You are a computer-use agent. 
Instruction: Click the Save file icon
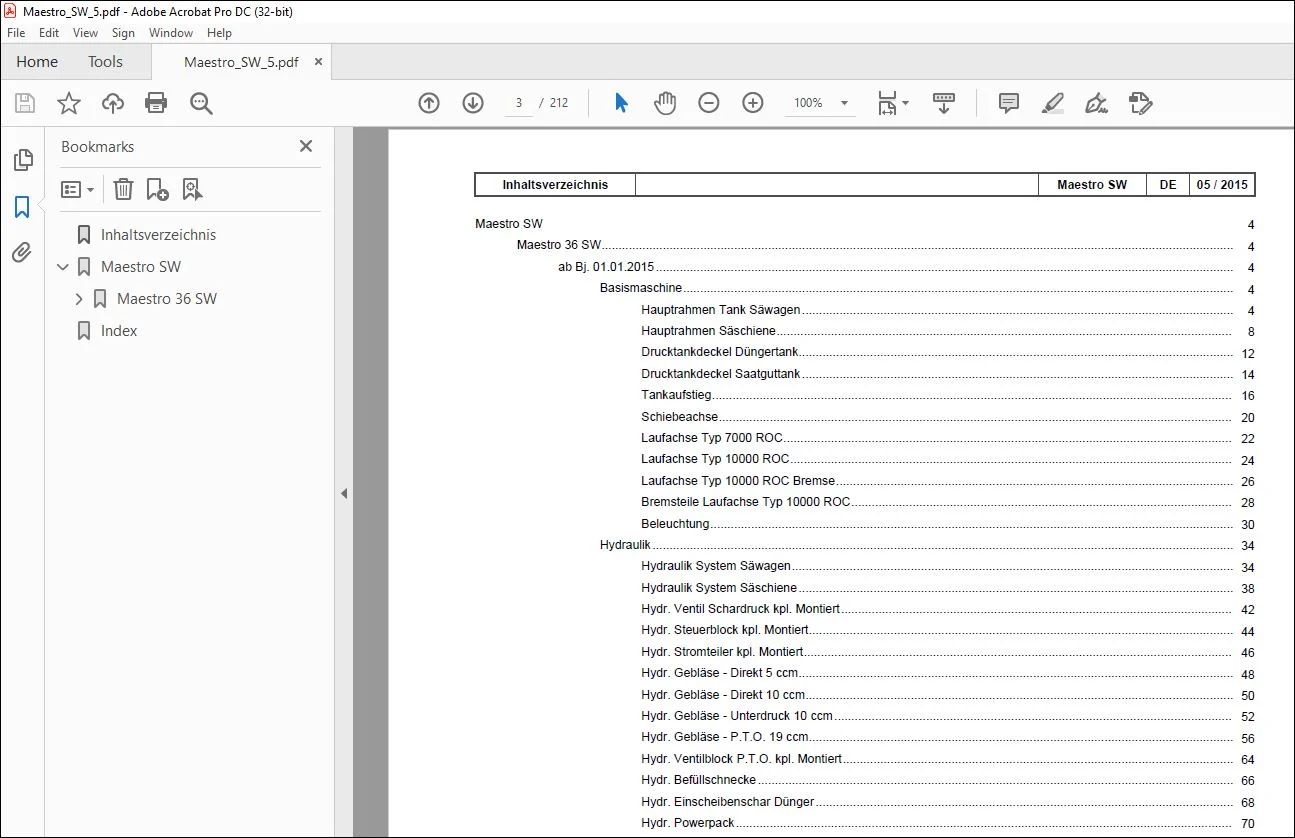pyautogui.click(x=25, y=103)
